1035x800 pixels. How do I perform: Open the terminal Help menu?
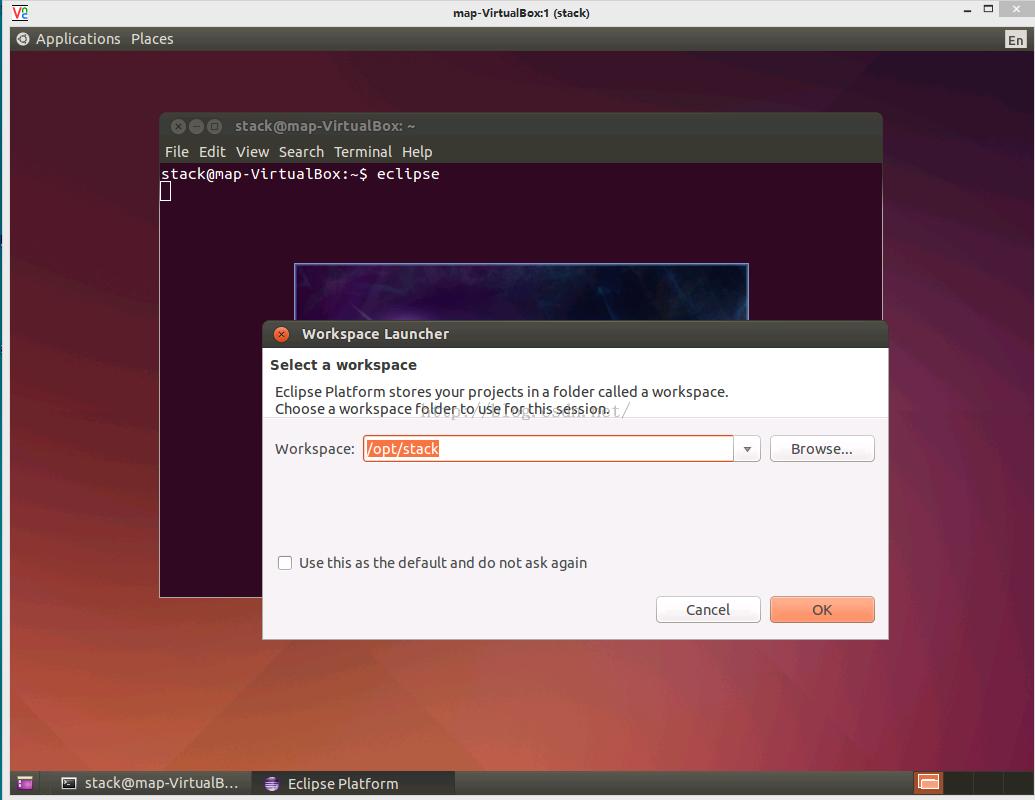tap(417, 152)
